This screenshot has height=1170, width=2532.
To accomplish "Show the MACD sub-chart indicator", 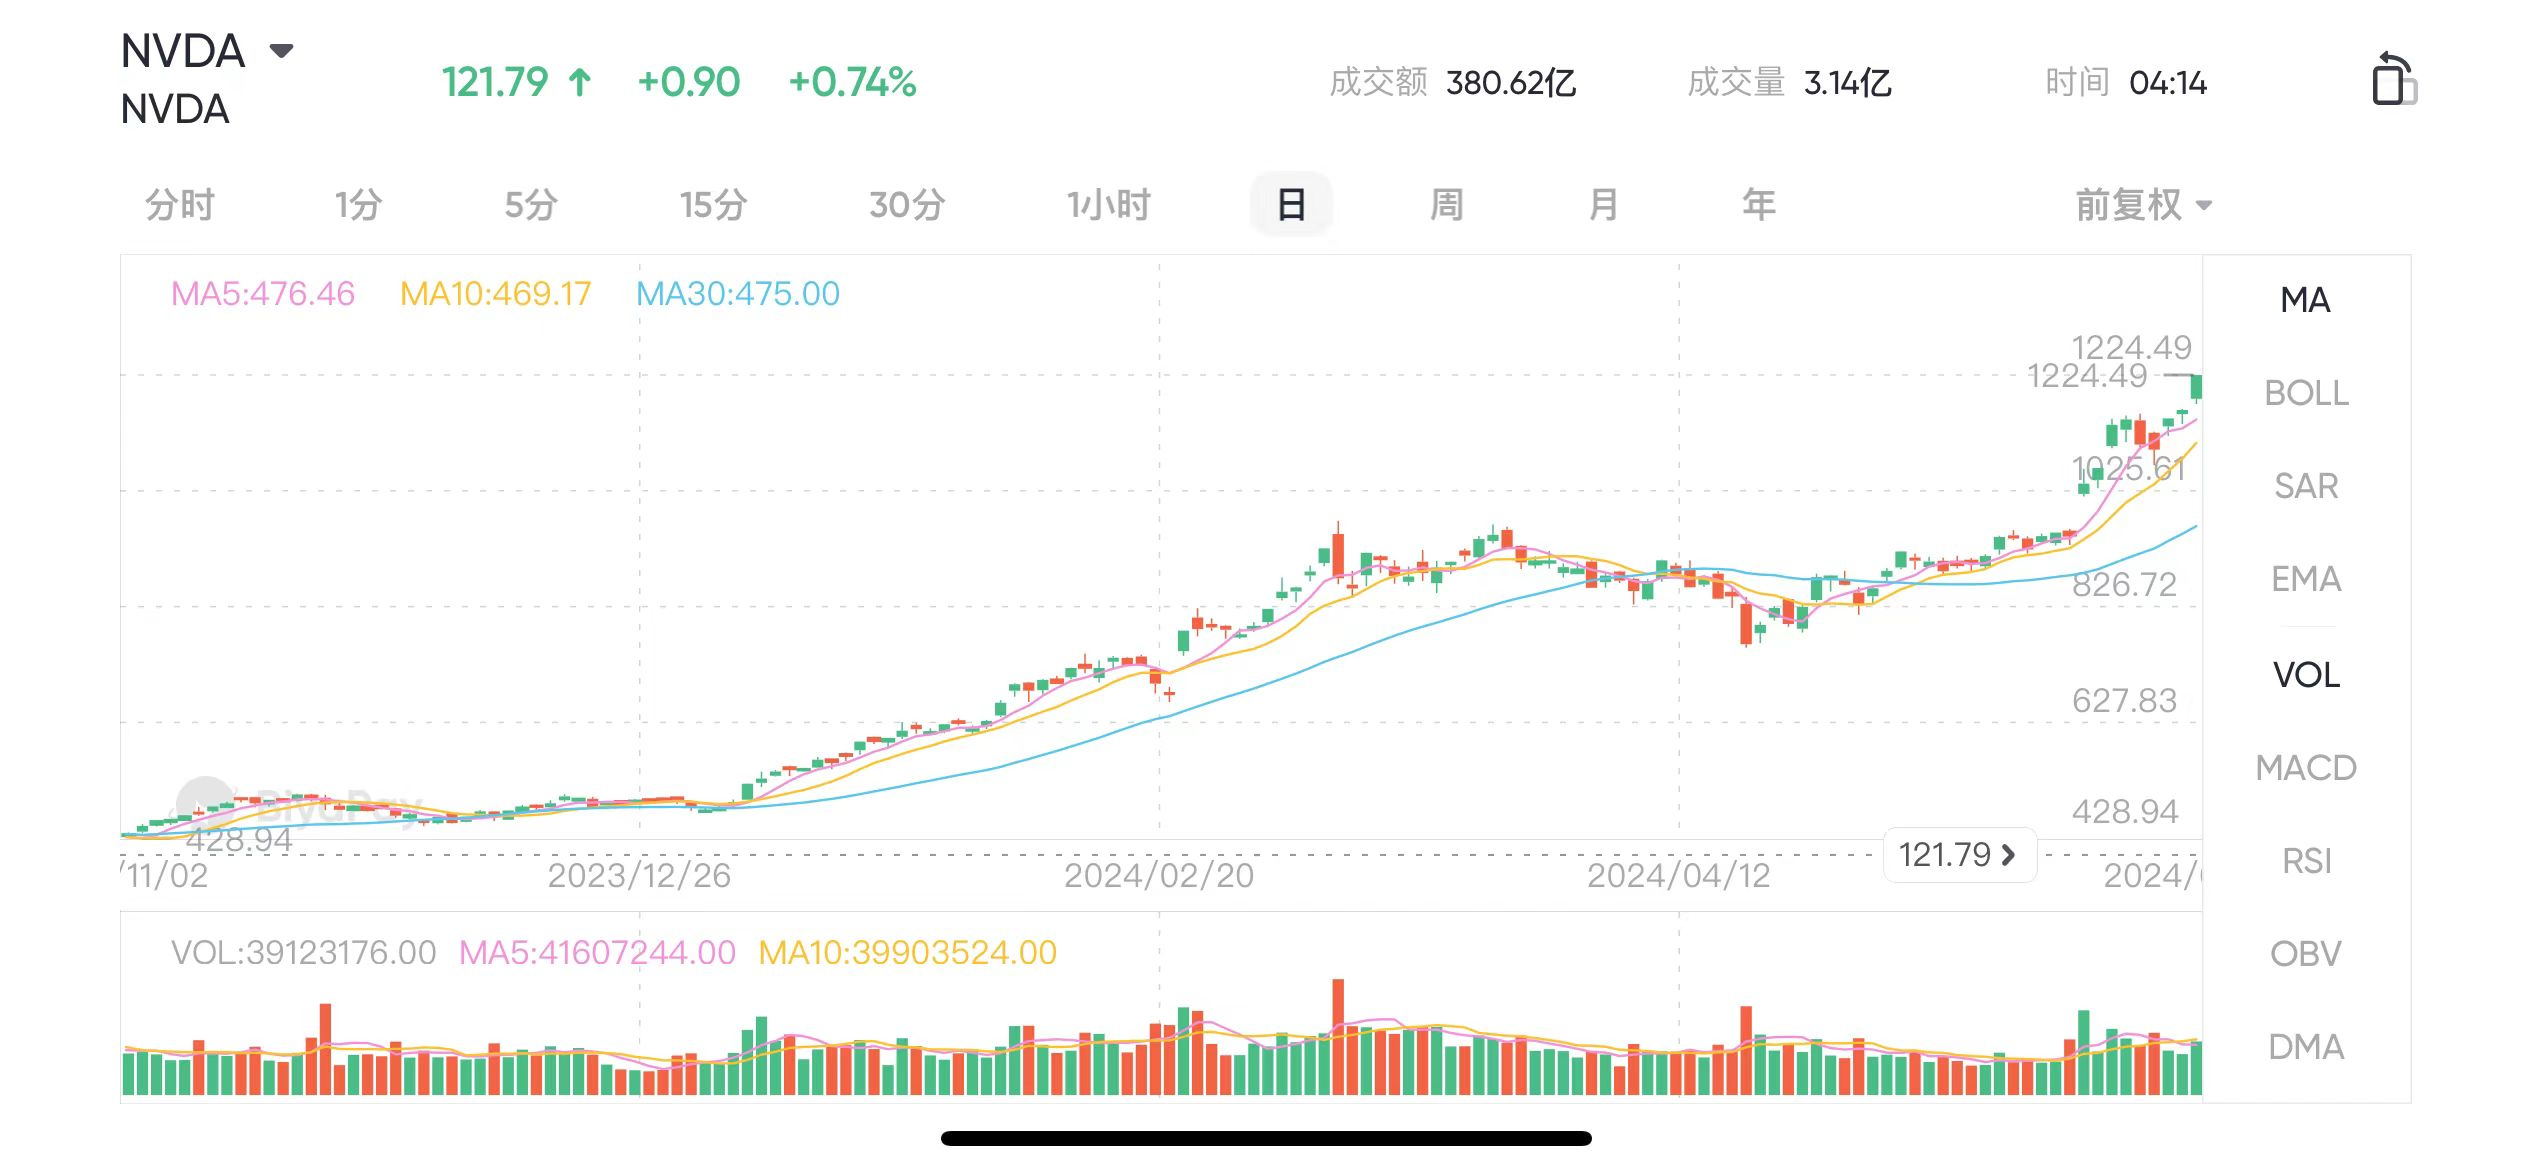I will click(2306, 768).
